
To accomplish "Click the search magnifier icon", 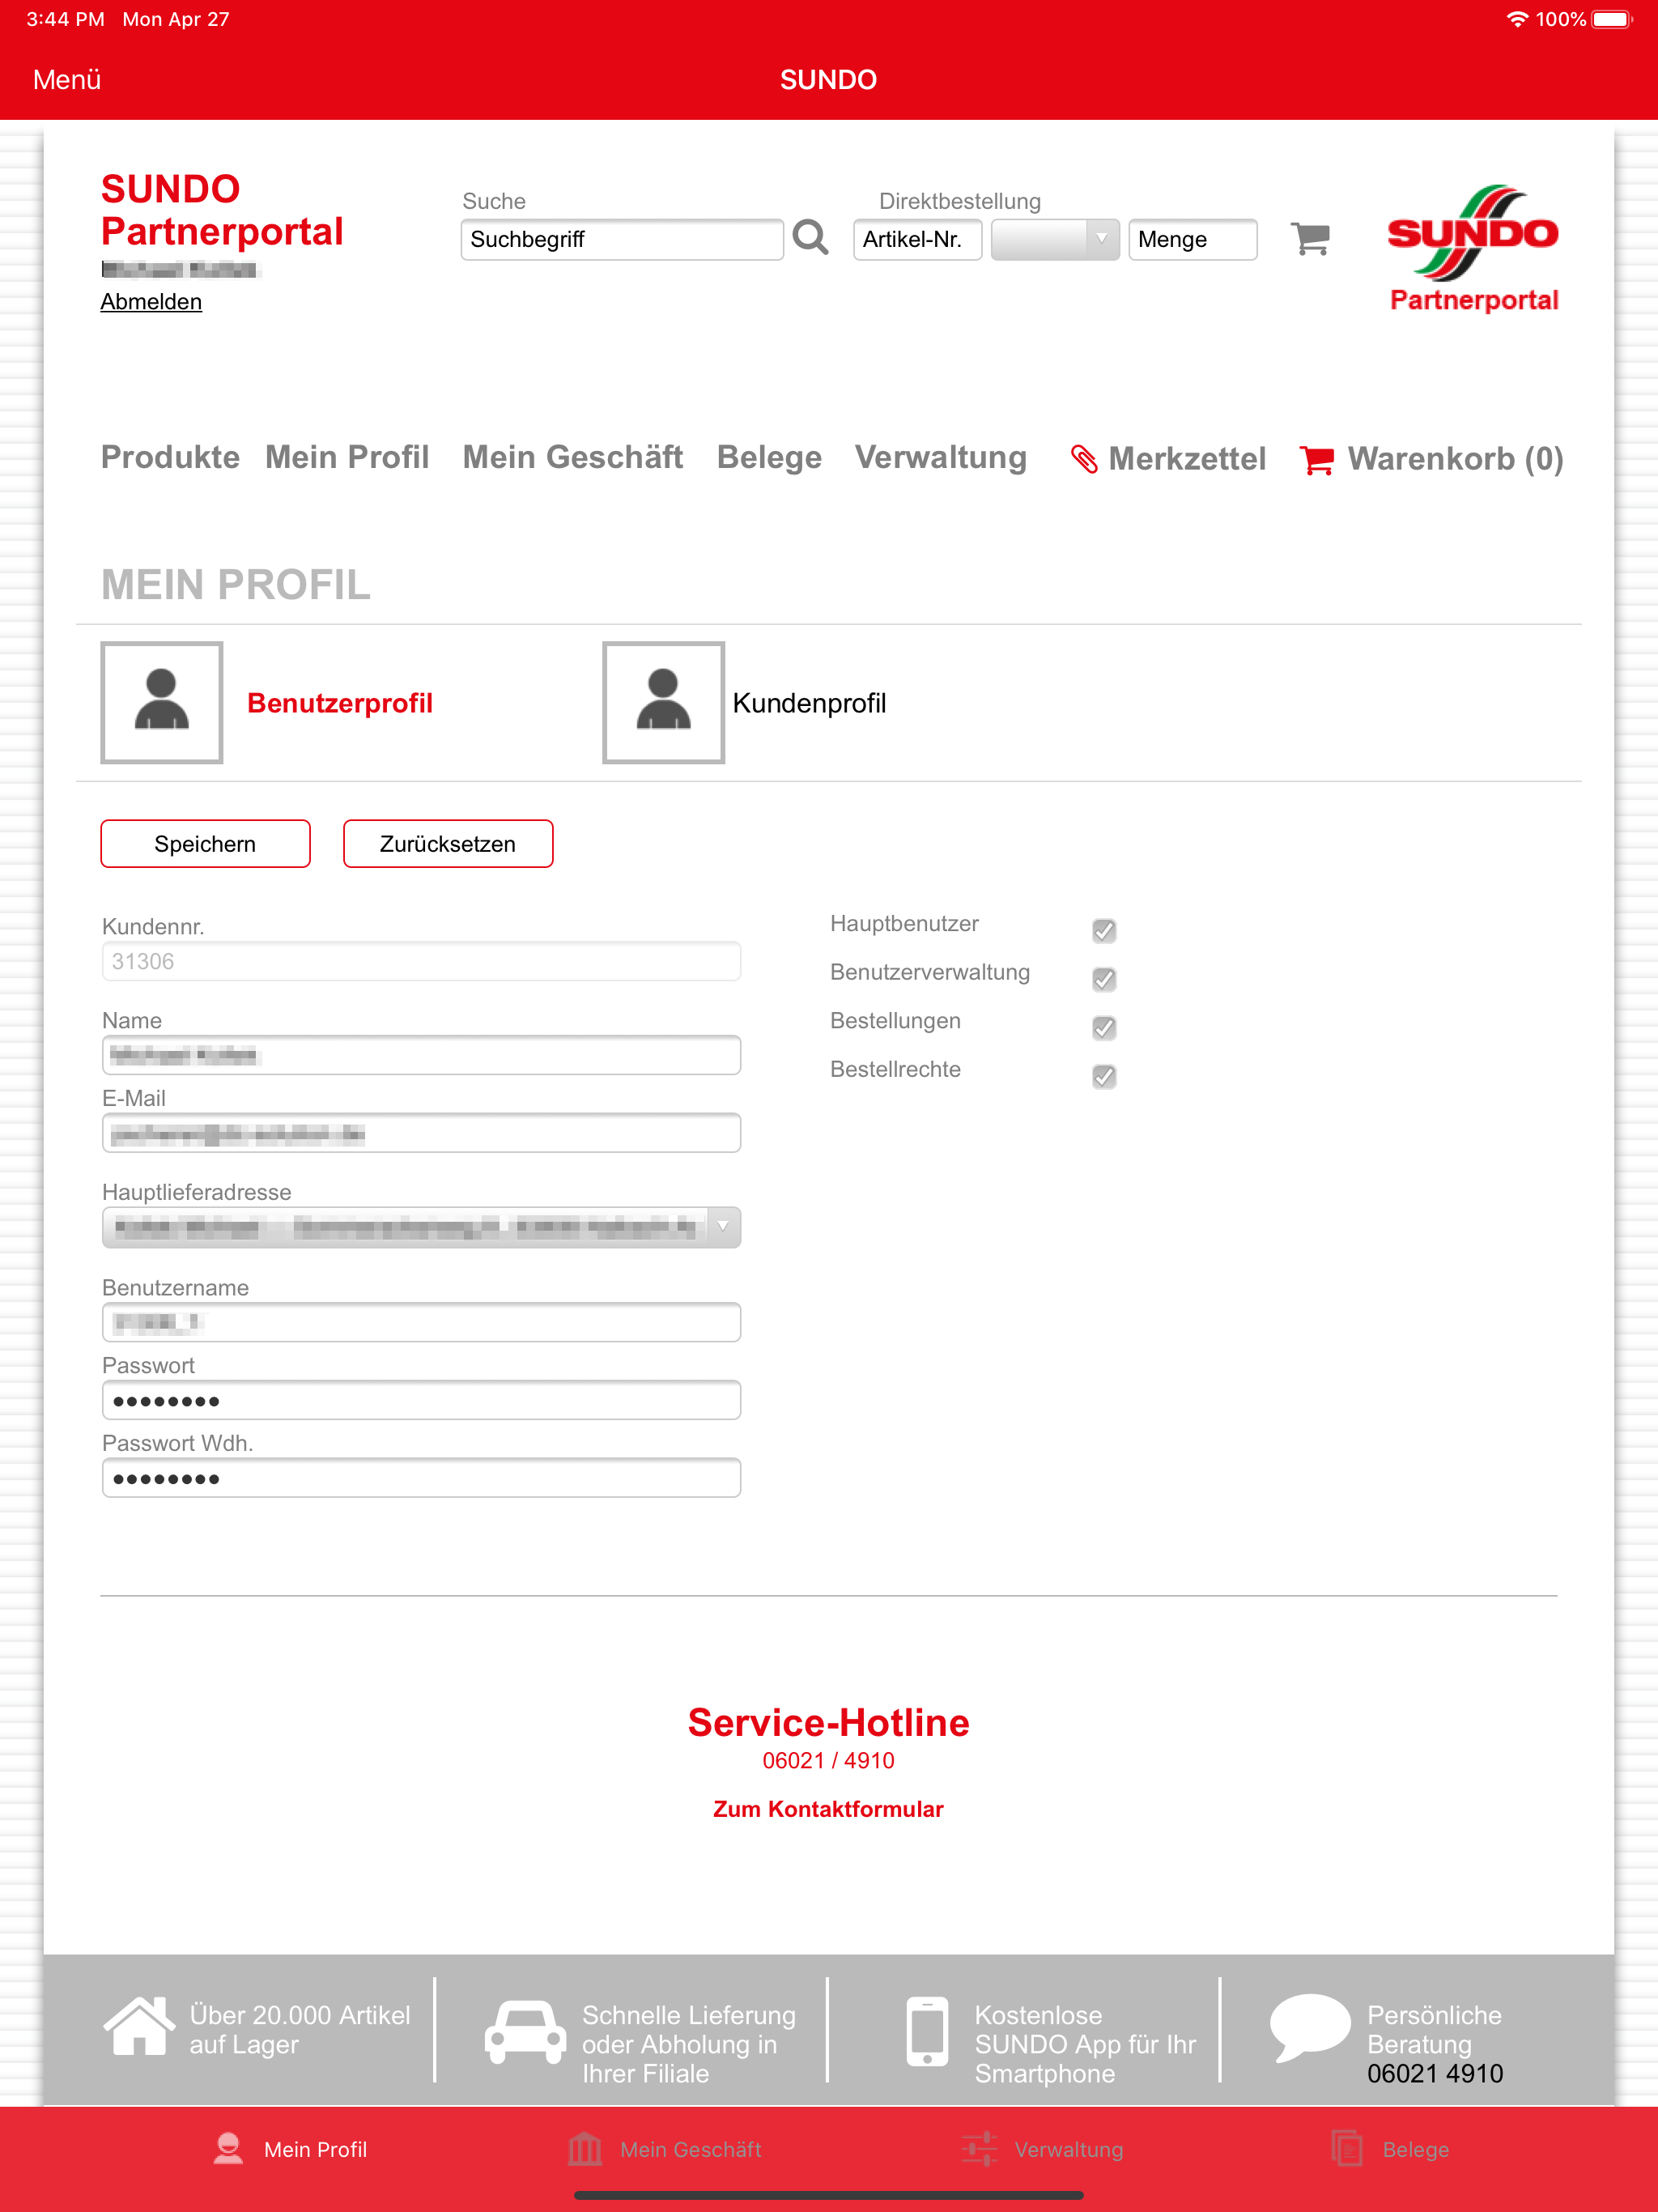I will click(x=810, y=238).
